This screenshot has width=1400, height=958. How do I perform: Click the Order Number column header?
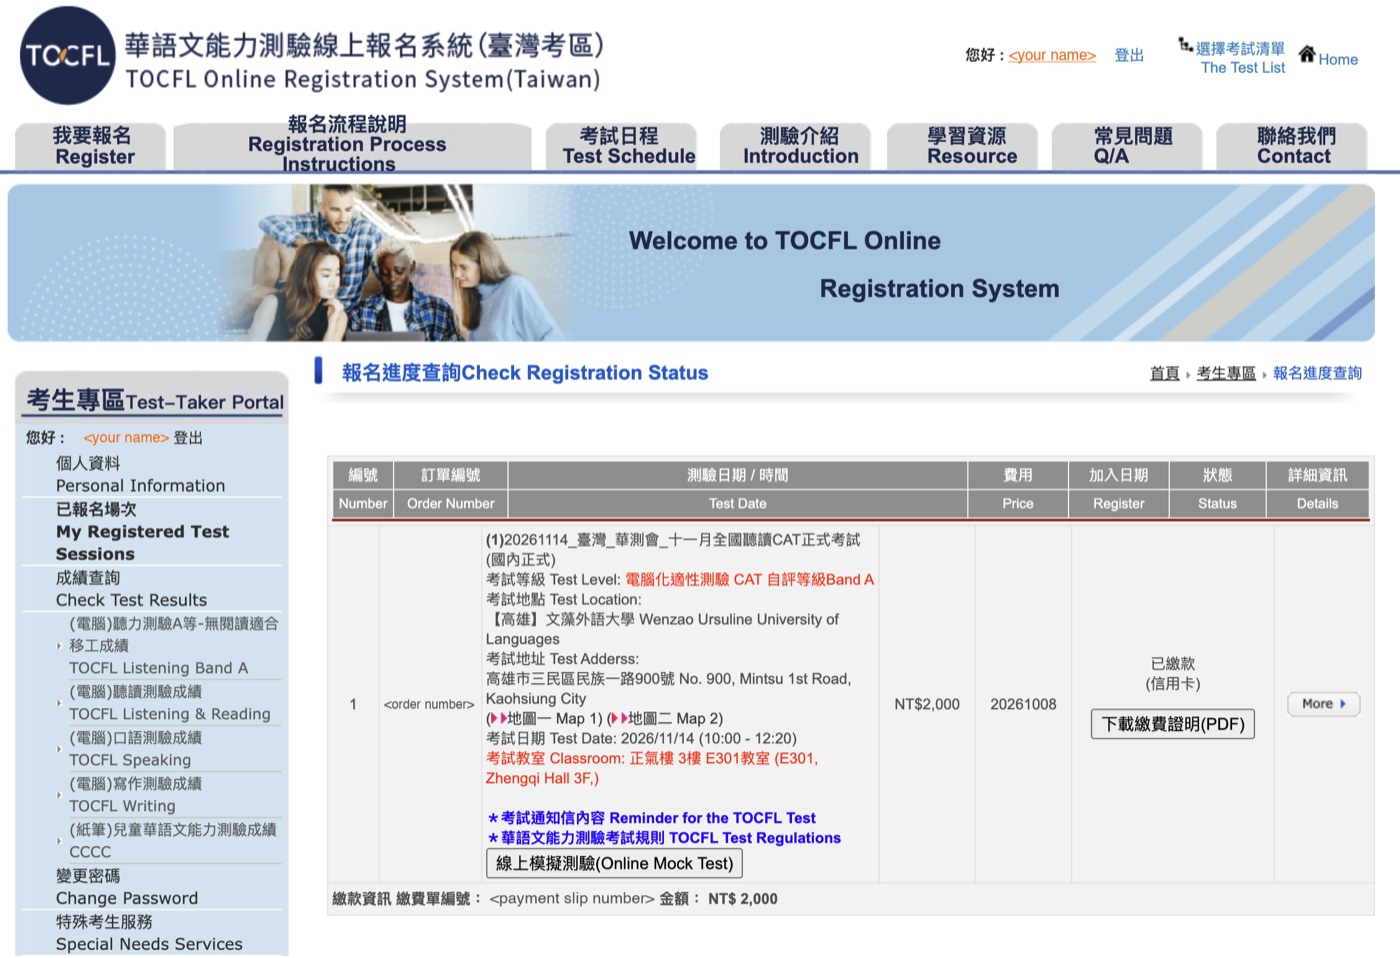point(451,503)
